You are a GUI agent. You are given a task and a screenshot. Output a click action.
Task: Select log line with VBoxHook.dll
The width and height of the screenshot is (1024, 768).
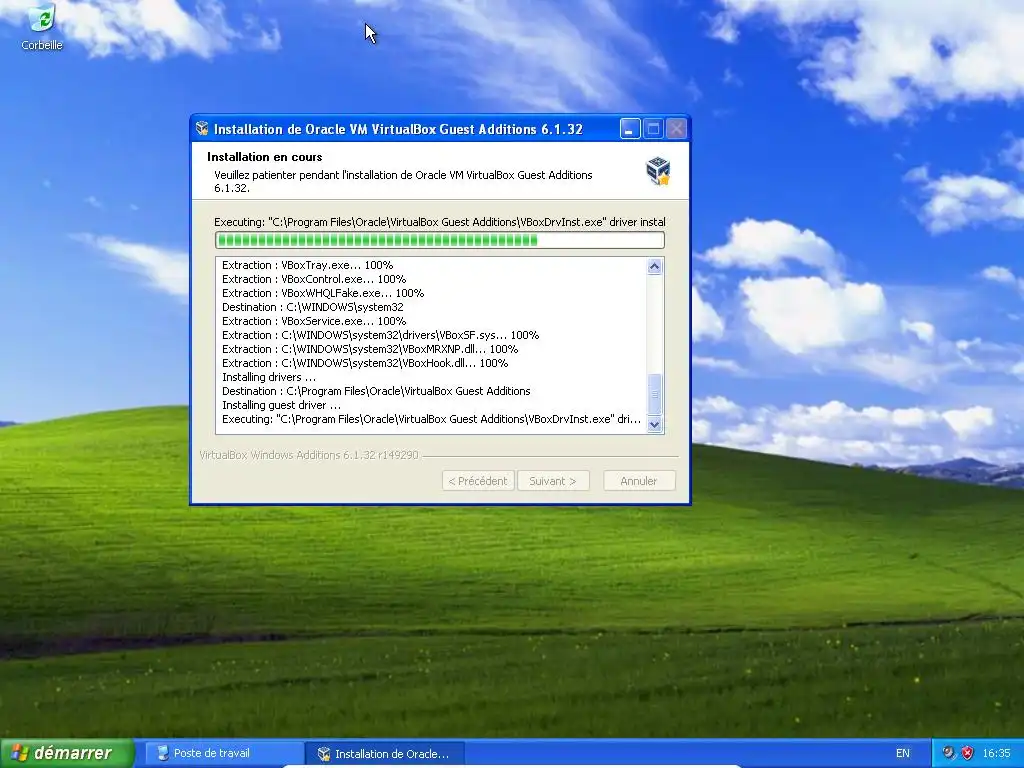tap(365, 363)
